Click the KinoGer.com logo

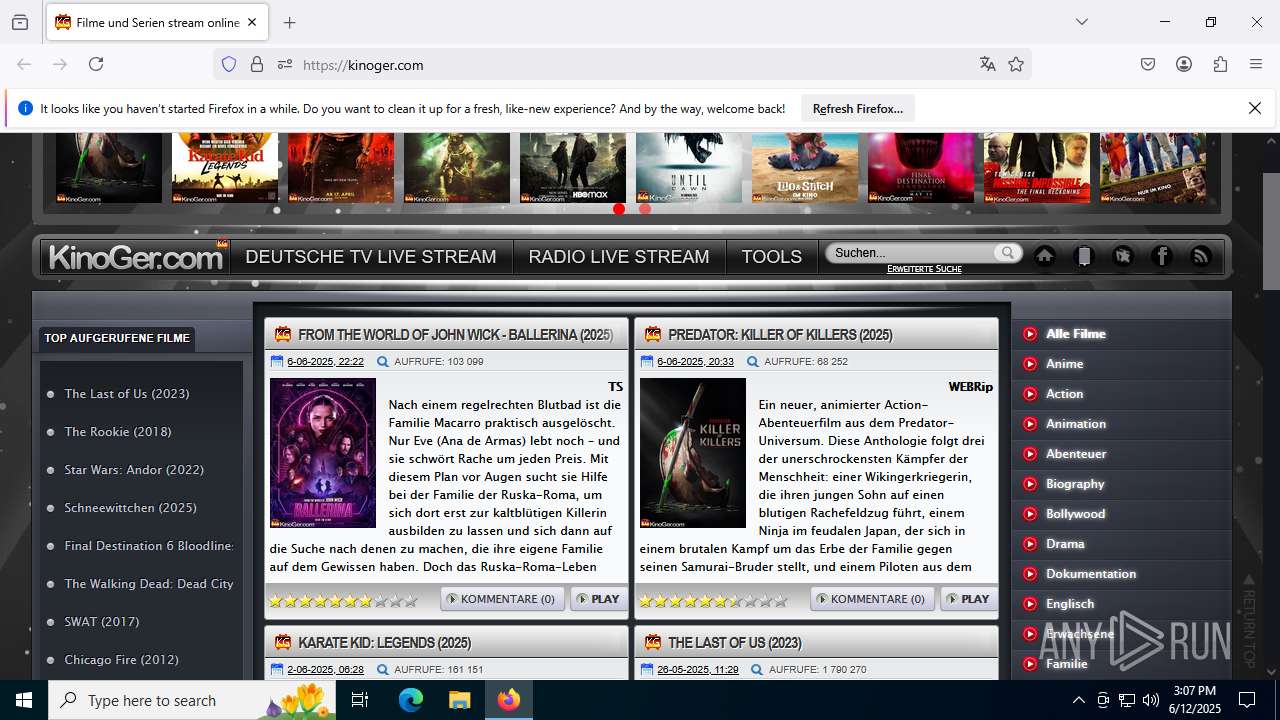tap(136, 257)
